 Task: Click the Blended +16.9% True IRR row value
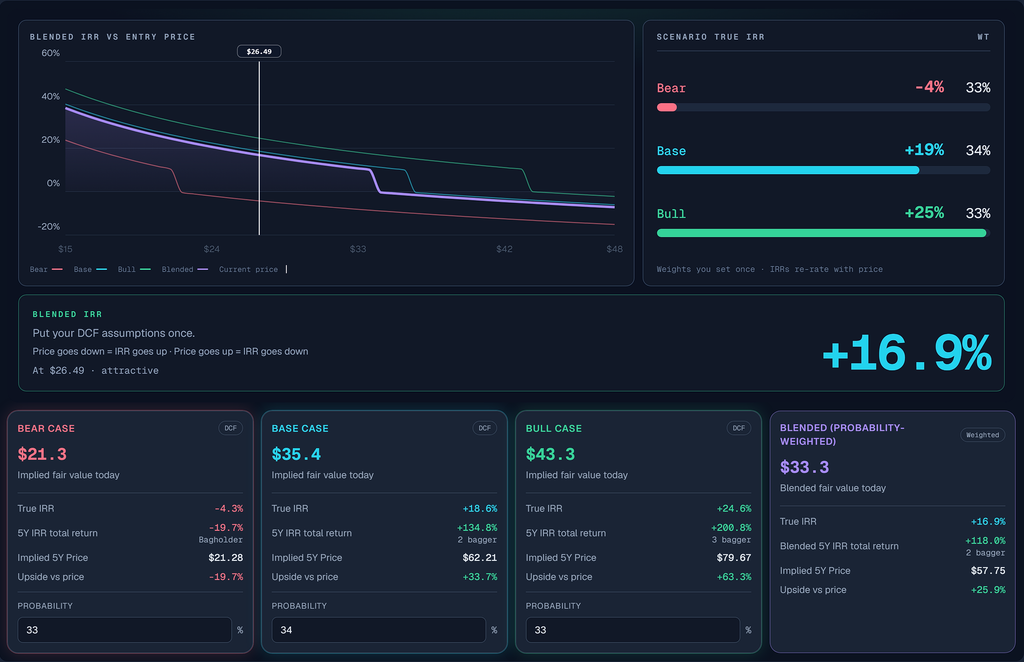(x=988, y=522)
